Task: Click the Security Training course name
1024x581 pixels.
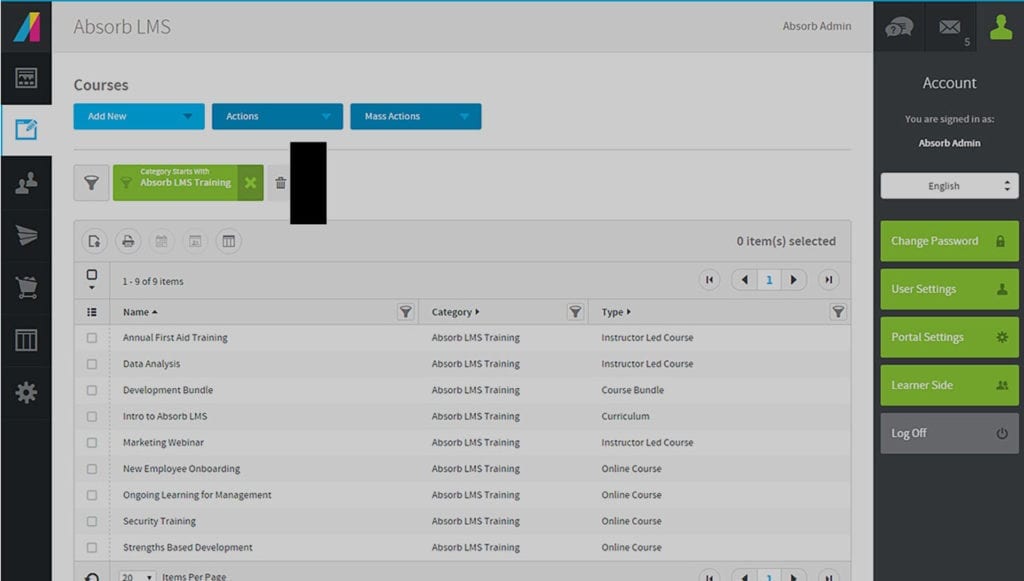Action: tap(159, 521)
